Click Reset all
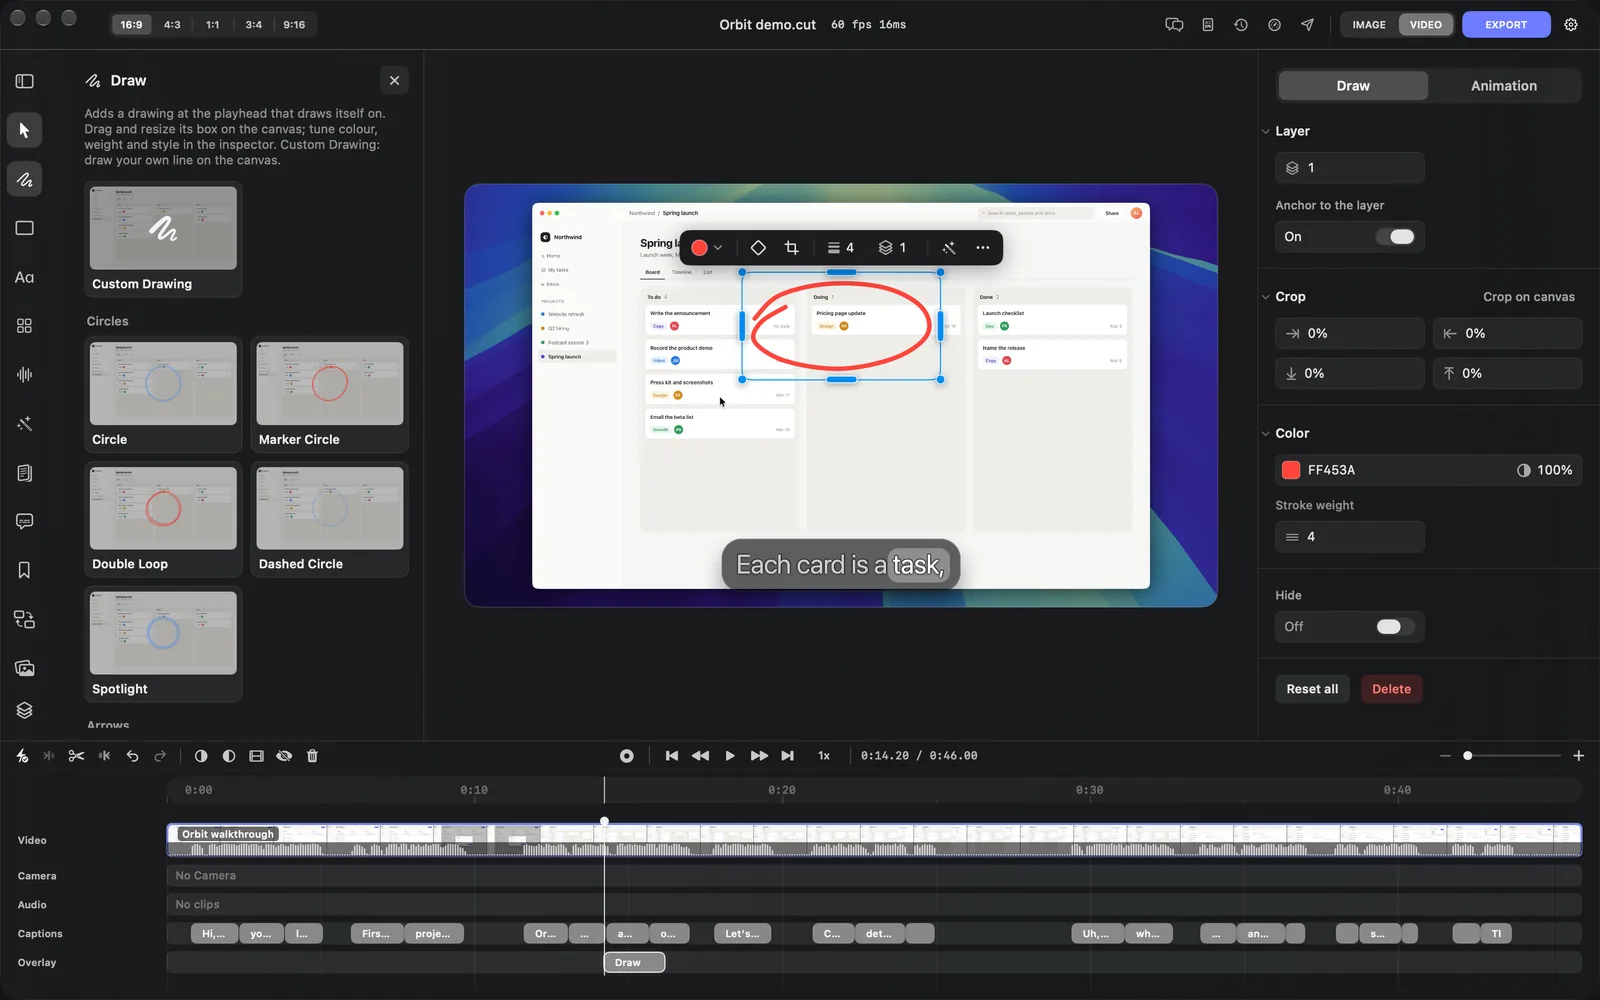1600x1000 pixels. 1312,689
